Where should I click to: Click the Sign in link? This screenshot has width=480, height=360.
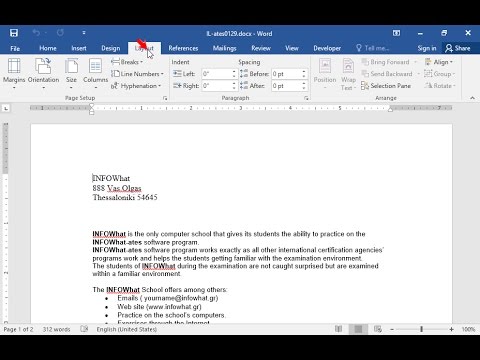point(427,48)
